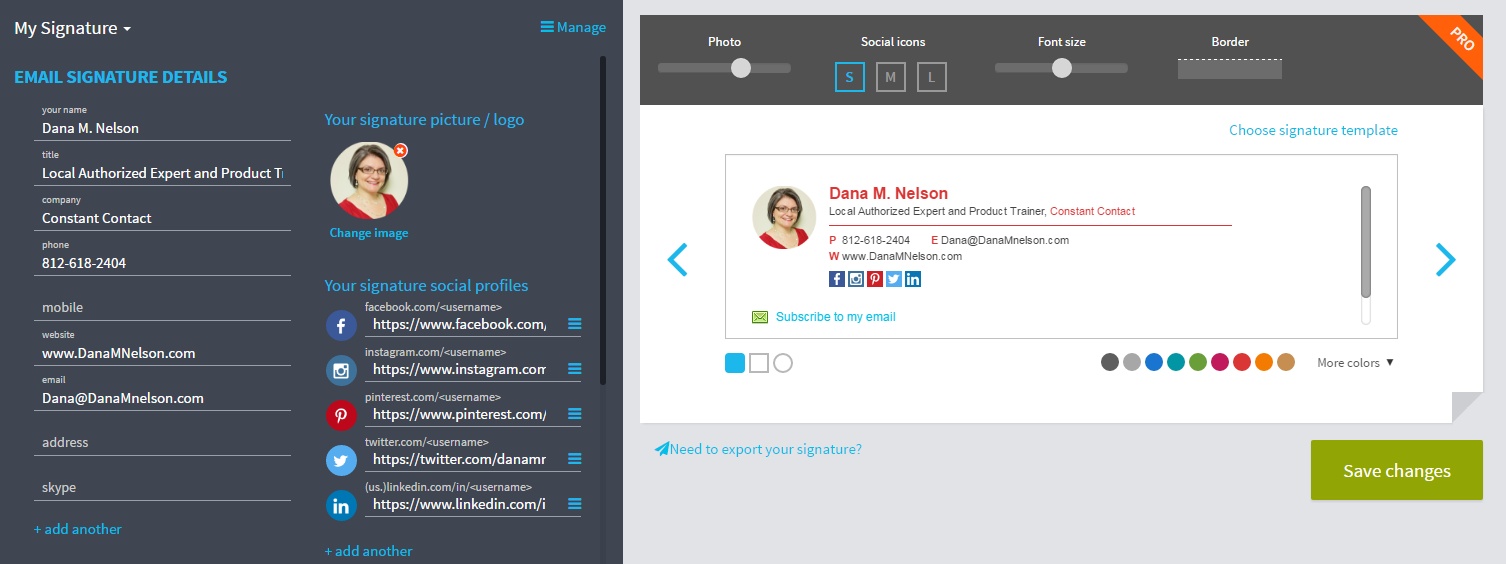
Task: Select medium (M) social icons size
Action: [890, 77]
